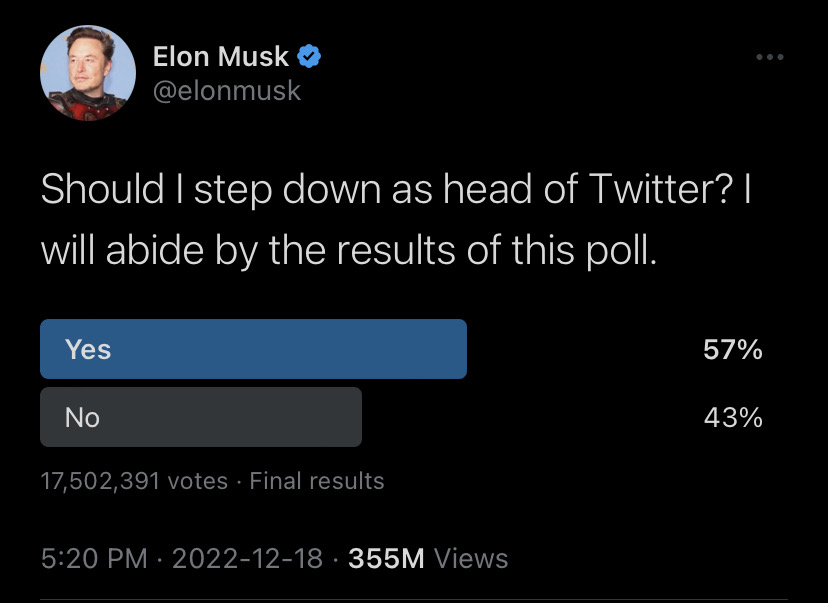
Task: Open the three-dot more options menu
Action: click(x=770, y=57)
